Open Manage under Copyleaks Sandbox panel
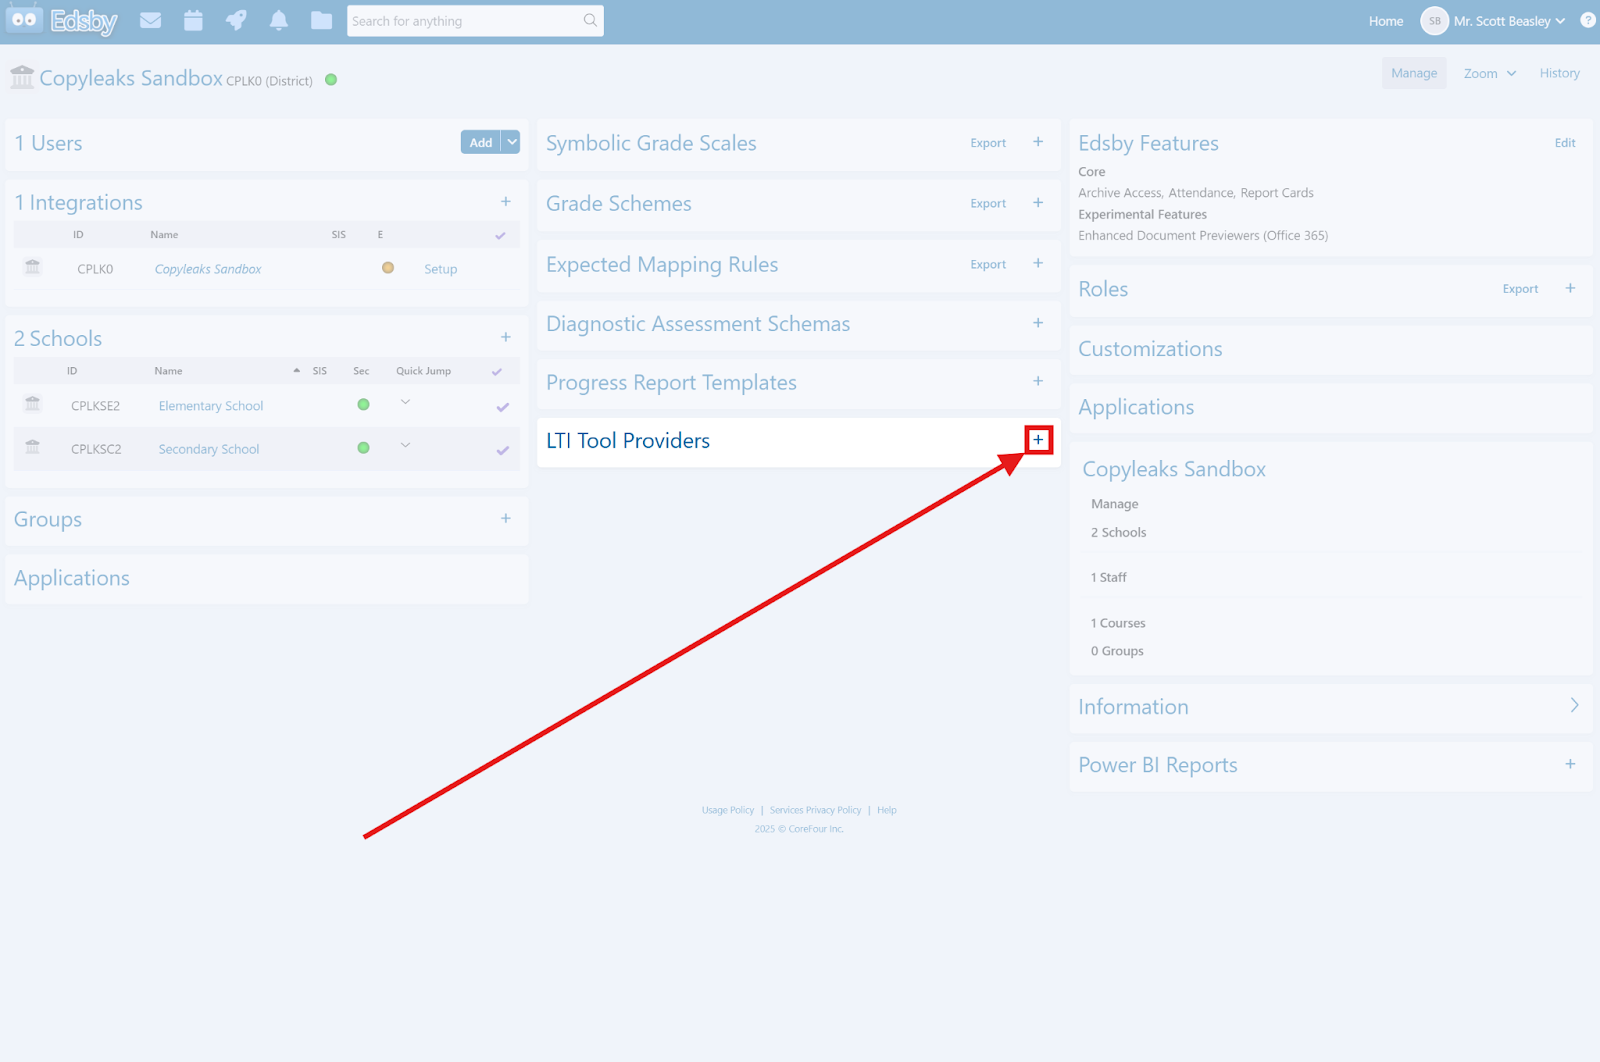 tap(1115, 504)
